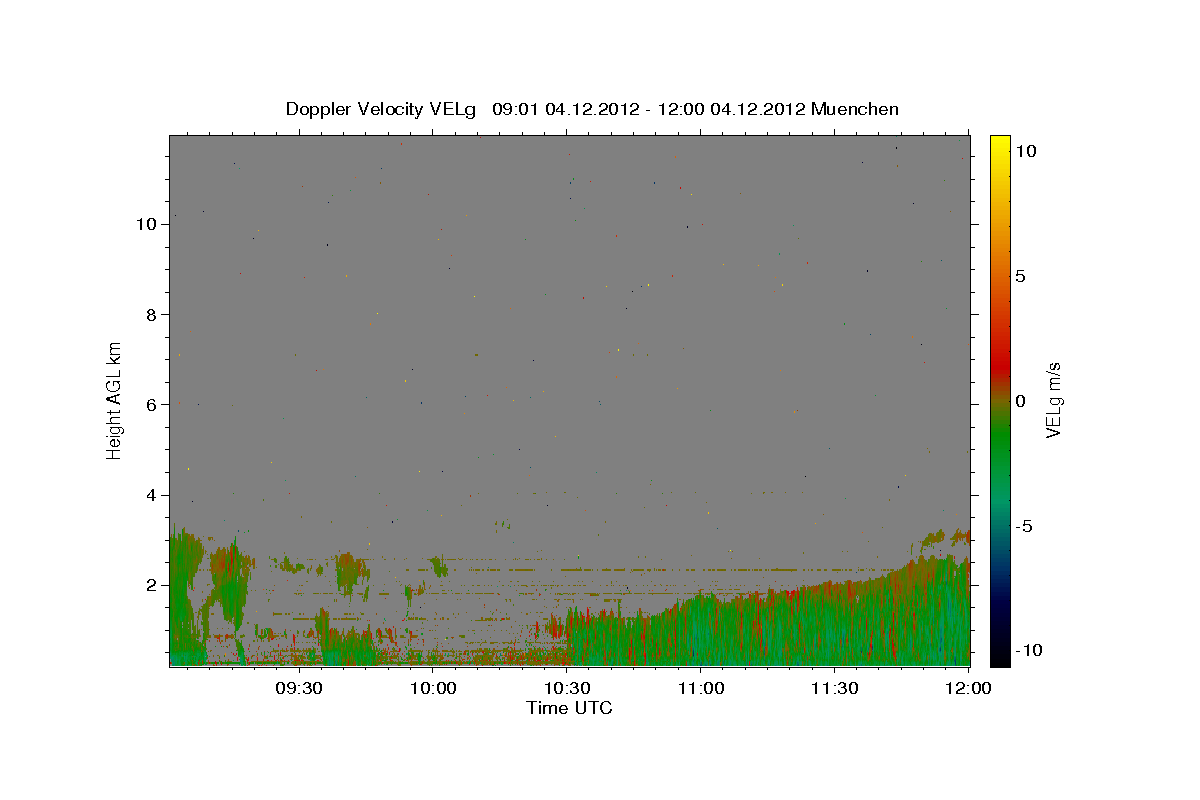This screenshot has height=800, width=1200.
Task: Pick the yellow top of the colorbar
Action: tap(1000, 145)
